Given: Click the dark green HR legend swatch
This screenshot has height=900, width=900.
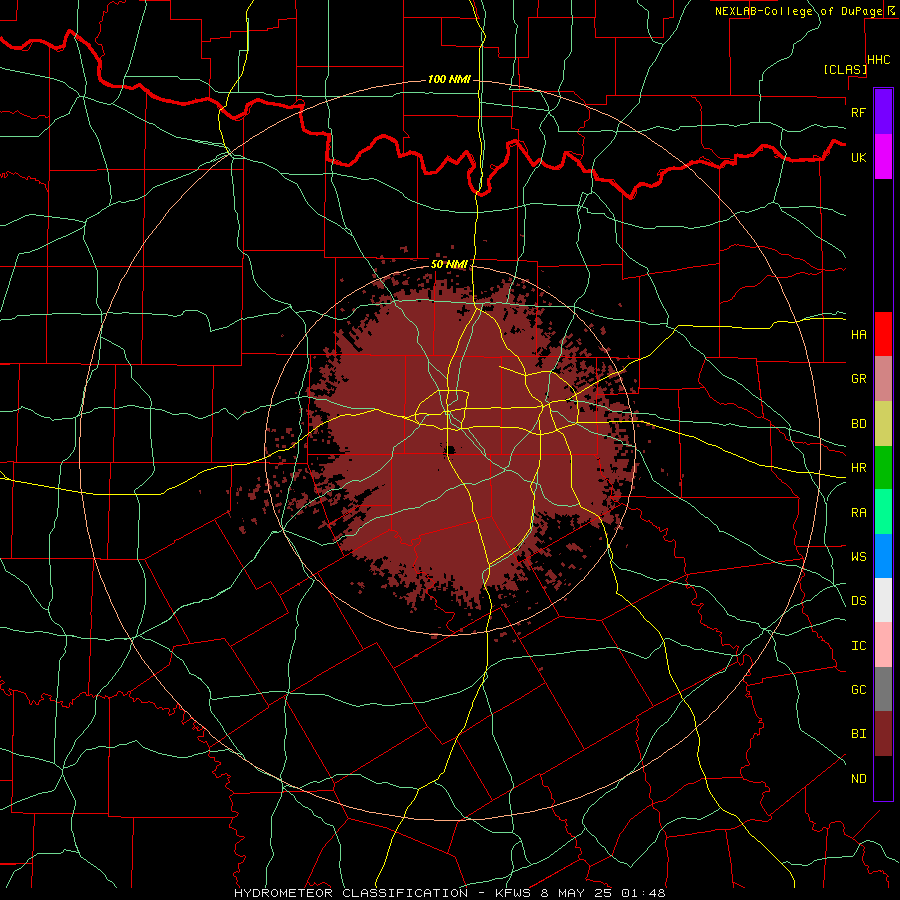Looking at the screenshot, I should coord(883,468).
